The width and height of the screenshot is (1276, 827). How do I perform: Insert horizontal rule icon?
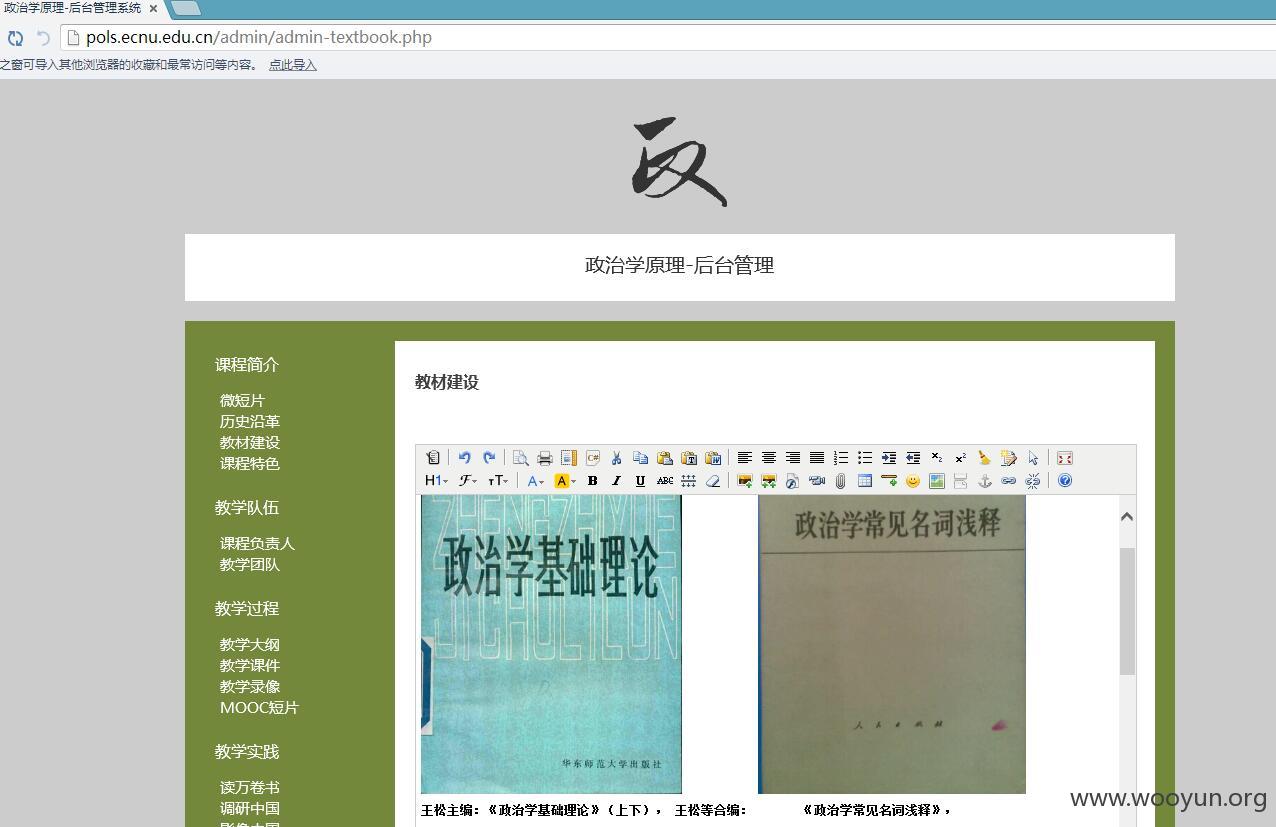coord(888,481)
